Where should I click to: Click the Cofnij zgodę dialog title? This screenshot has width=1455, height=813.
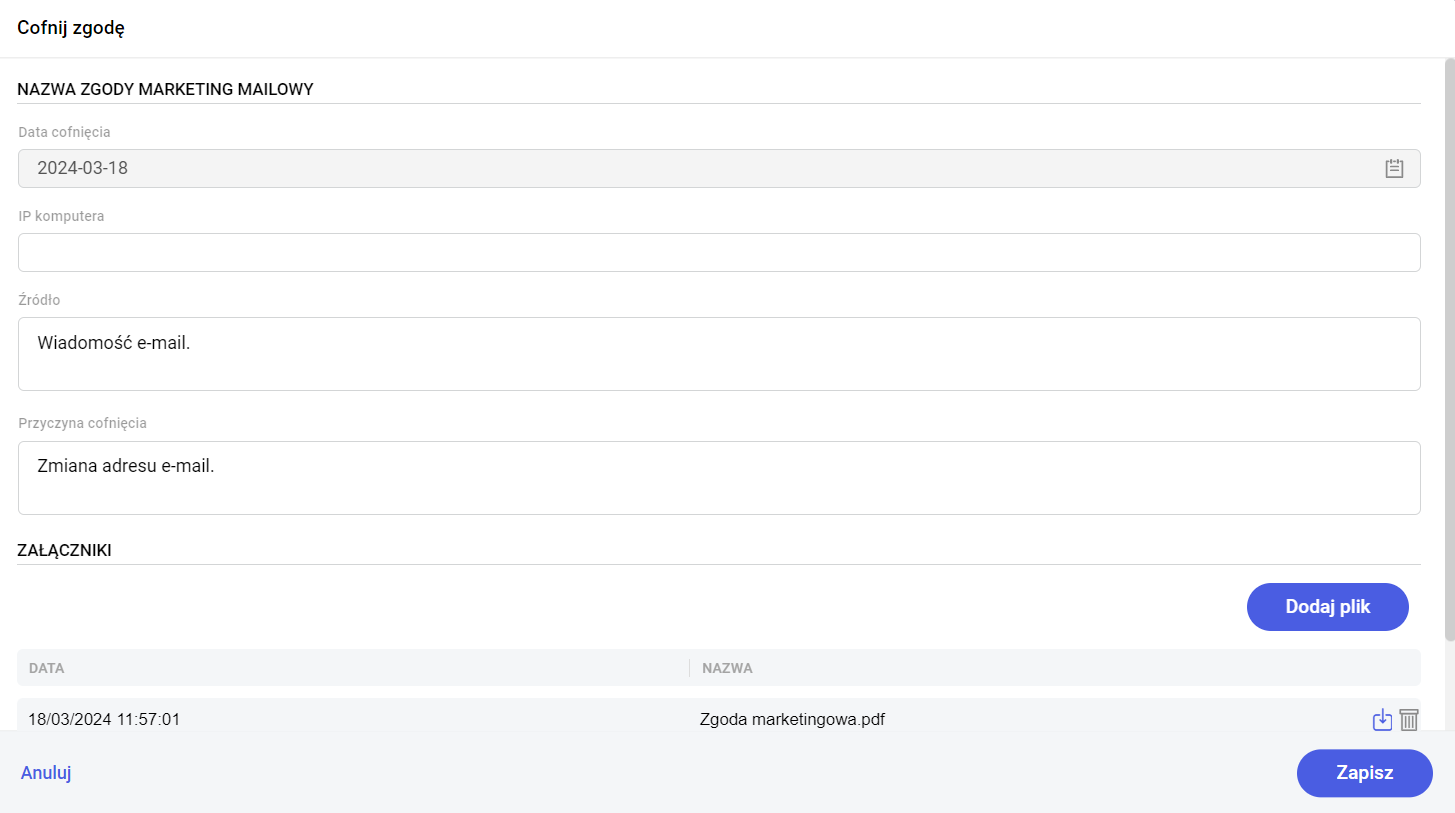pos(71,28)
